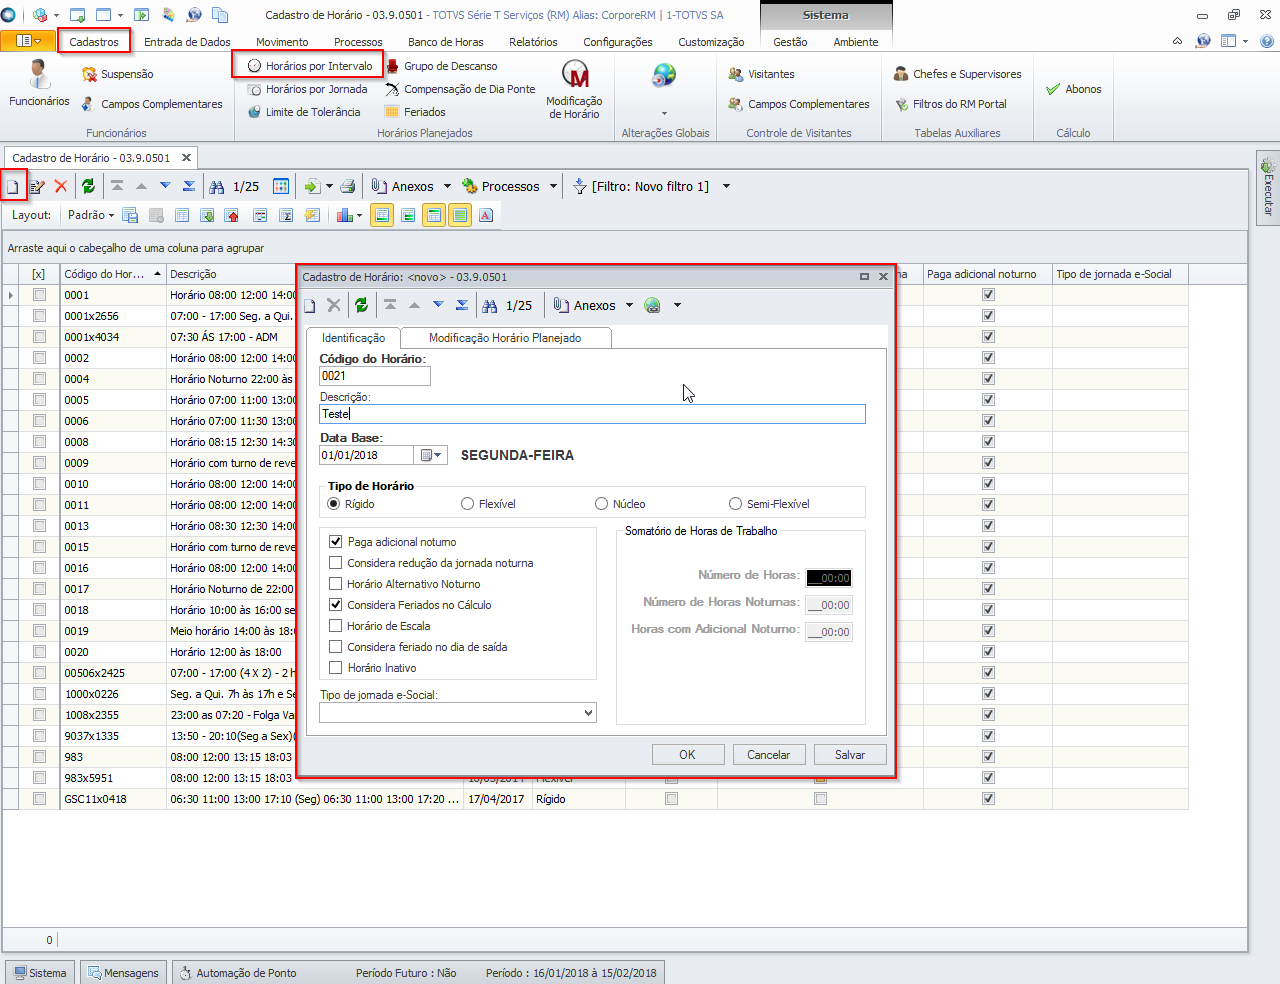Click Sistema button in status bar
1280x984 pixels.
pyautogui.click(x=40, y=973)
